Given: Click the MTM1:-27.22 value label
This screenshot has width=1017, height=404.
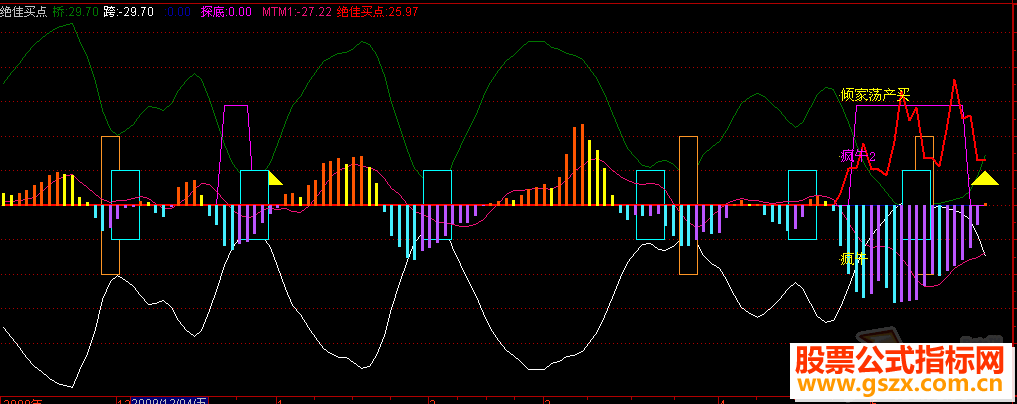Looking at the screenshot, I should pyautogui.click(x=296, y=12).
